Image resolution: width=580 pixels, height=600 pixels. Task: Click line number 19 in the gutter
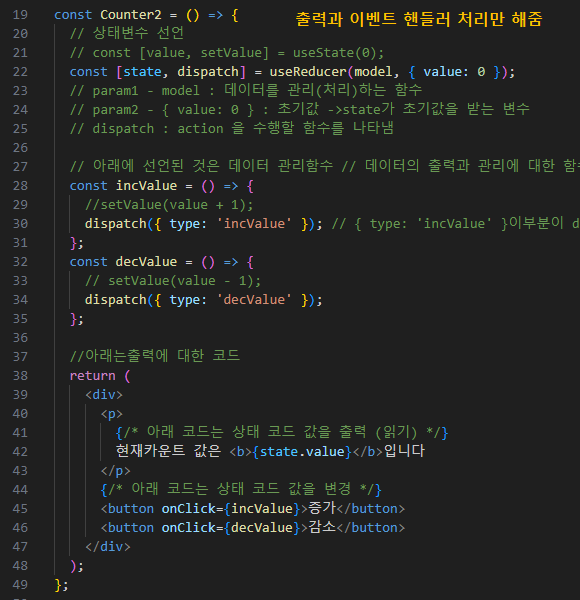[x=20, y=15]
